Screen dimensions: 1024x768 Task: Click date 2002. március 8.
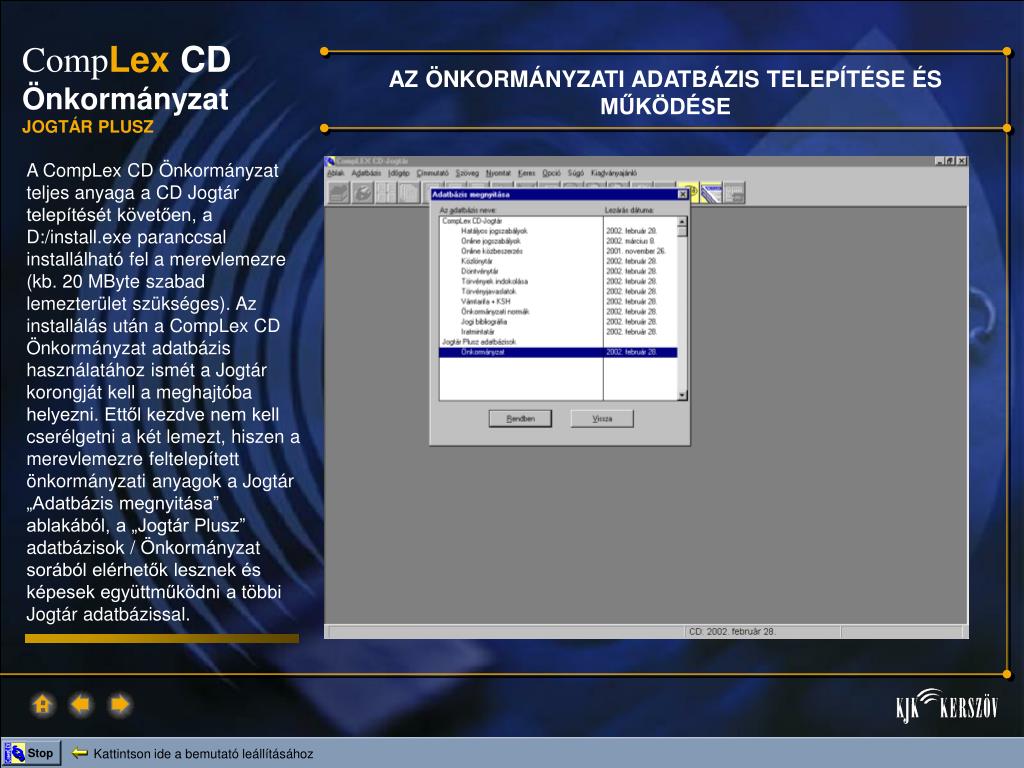(x=630, y=241)
